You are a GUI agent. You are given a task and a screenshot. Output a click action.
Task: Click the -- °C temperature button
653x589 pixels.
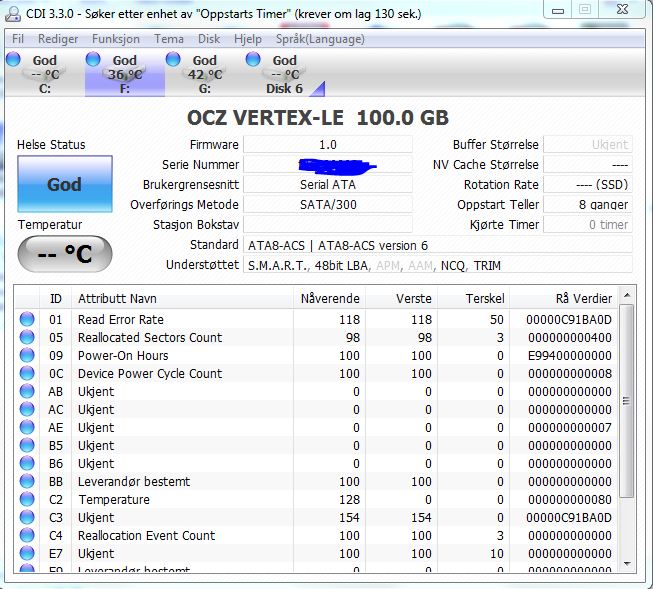pos(65,254)
